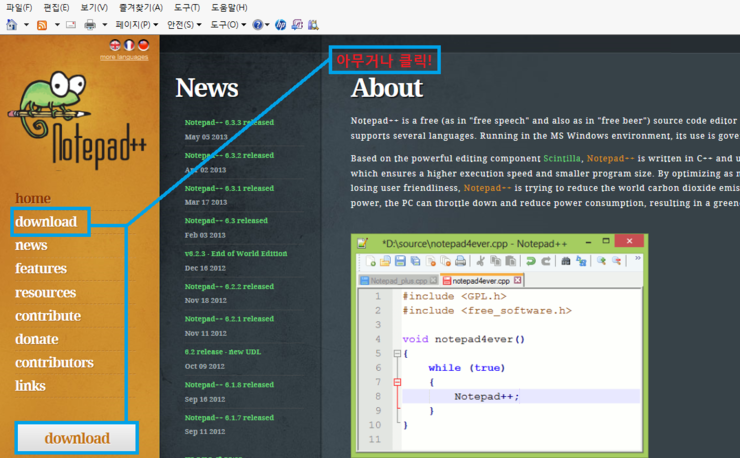This screenshot has height=458, width=740.
Task: Close the notepad4ever.cpp tab with its X
Action: coord(518,280)
